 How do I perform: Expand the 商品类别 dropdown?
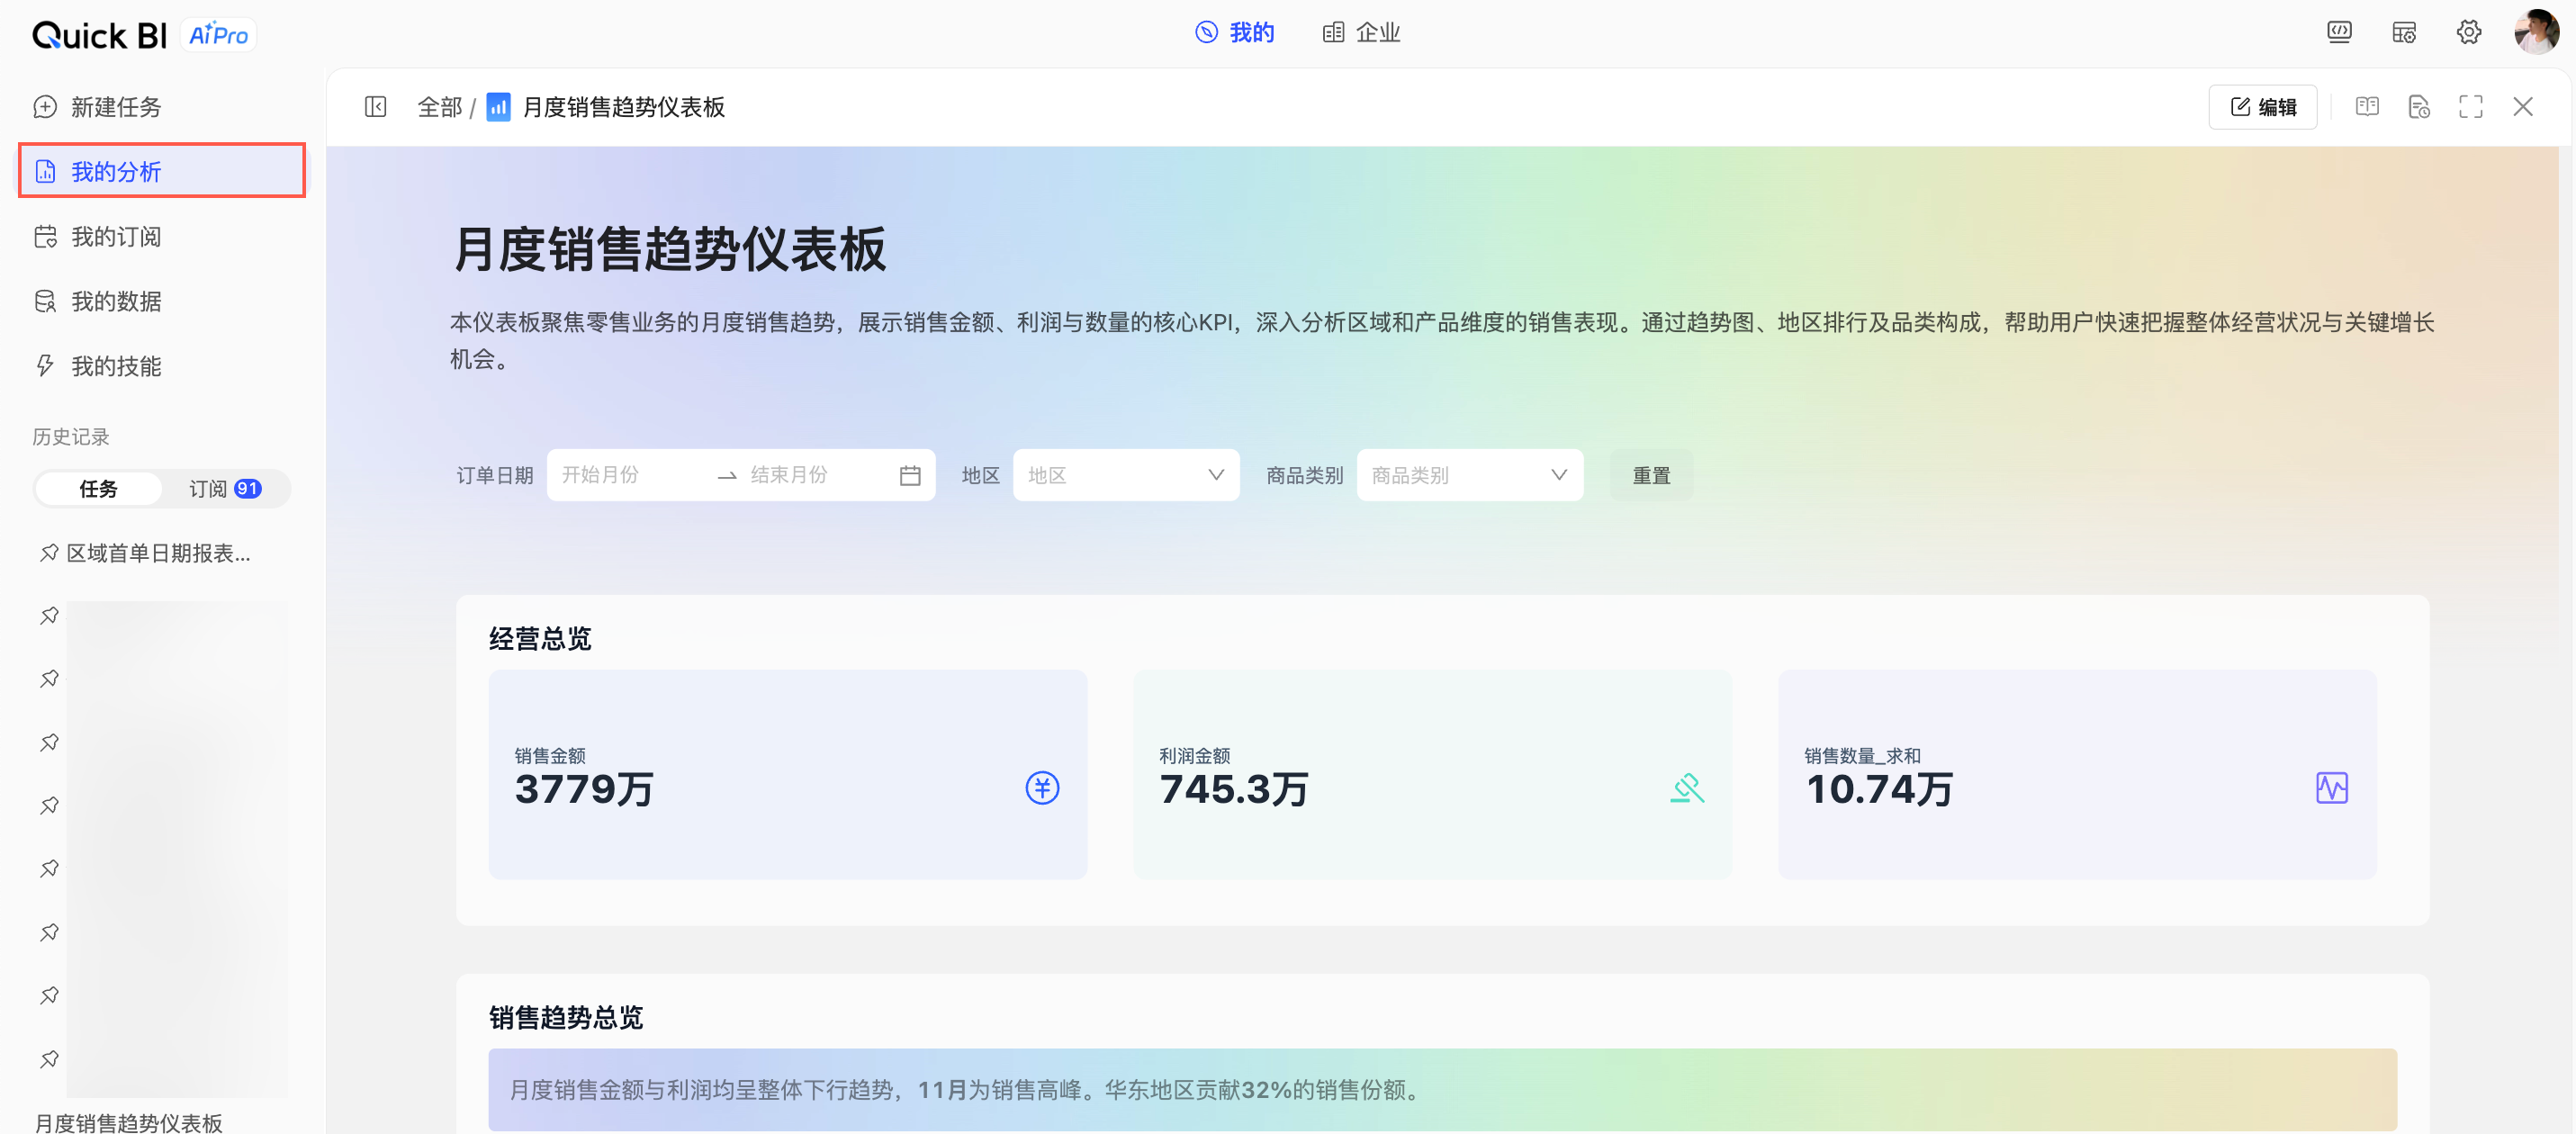[x=1469, y=475]
